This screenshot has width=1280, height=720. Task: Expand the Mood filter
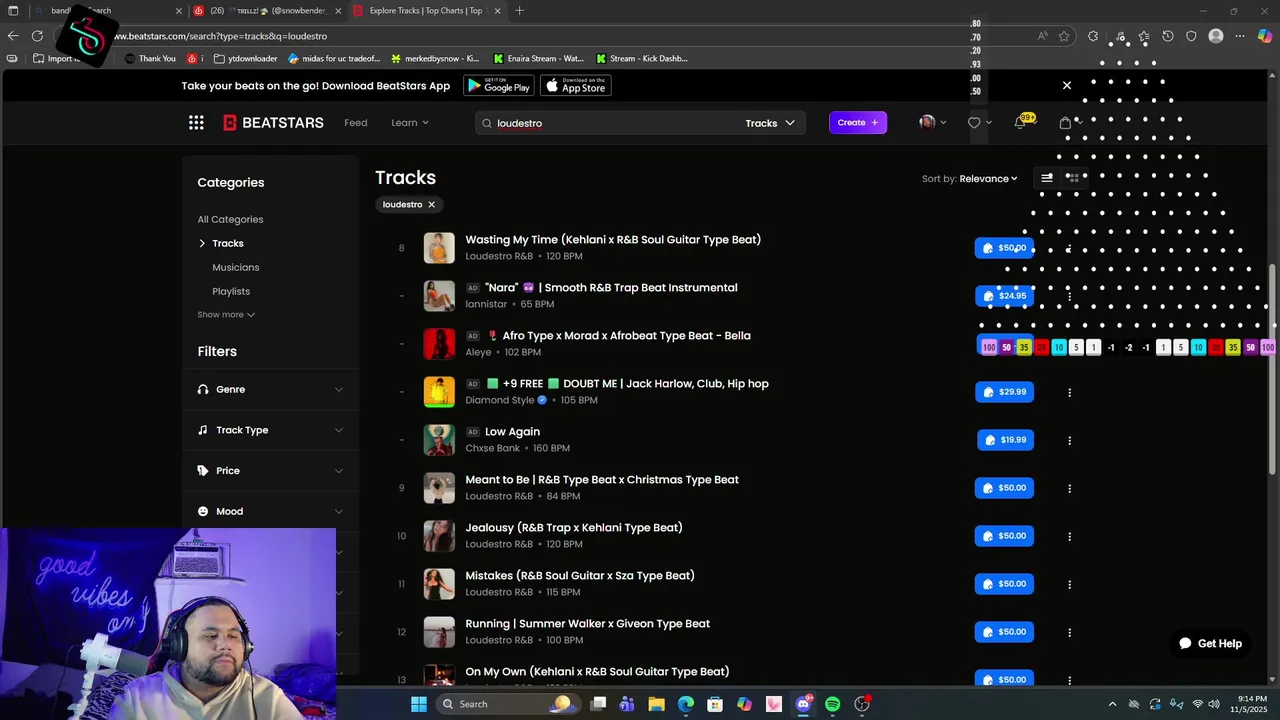point(270,511)
